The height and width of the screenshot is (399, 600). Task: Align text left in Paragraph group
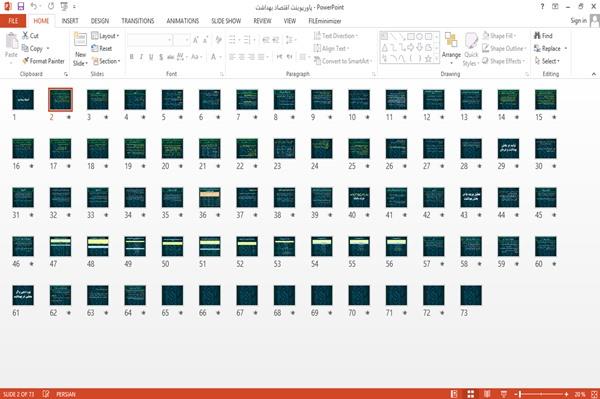click(x=232, y=57)
